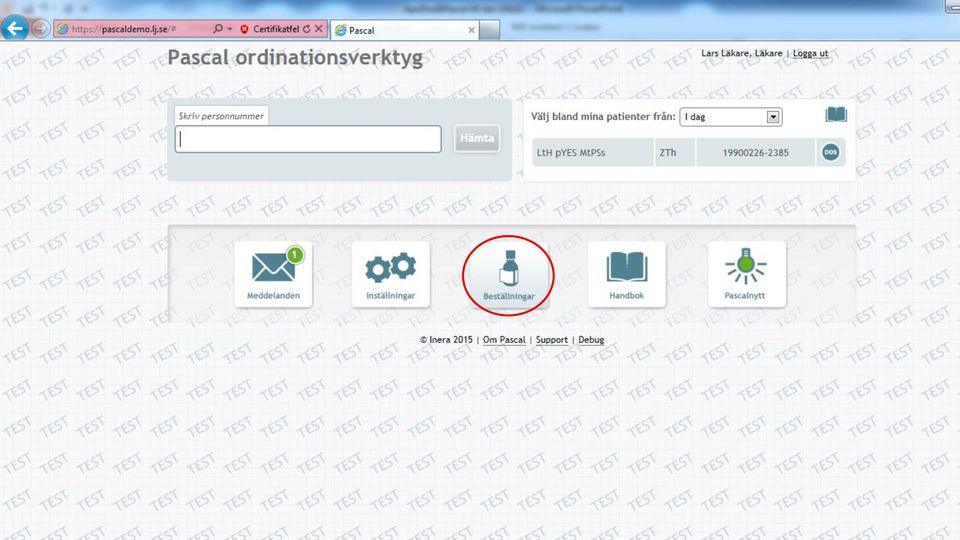Click the DOS badge for patient 19900226-2385
The height and width of the screenshot is (540, 960).
tap(830, 152)
